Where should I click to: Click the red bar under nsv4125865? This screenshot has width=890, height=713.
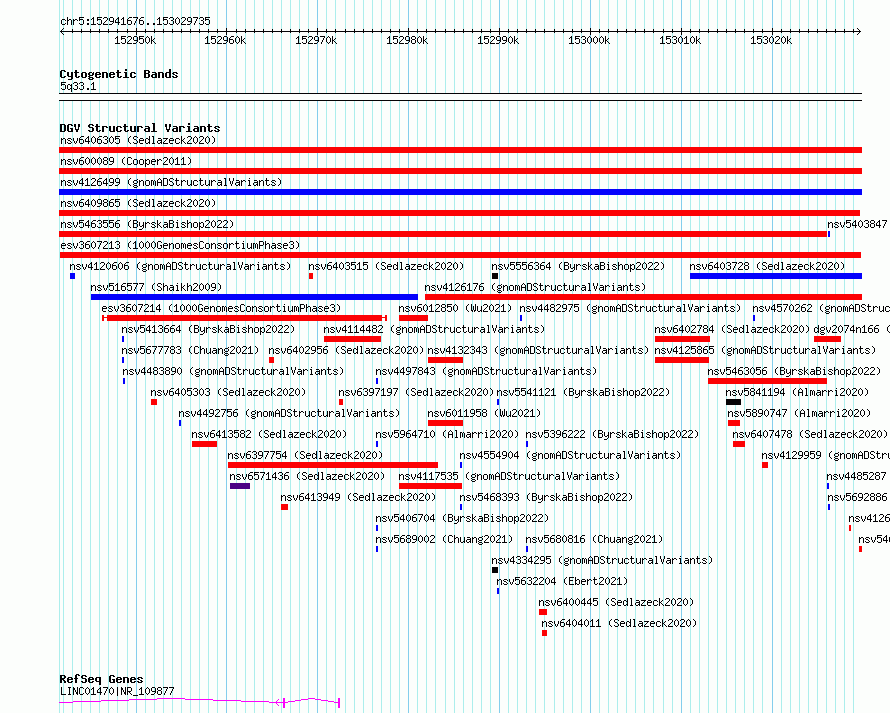coord(682,360)
